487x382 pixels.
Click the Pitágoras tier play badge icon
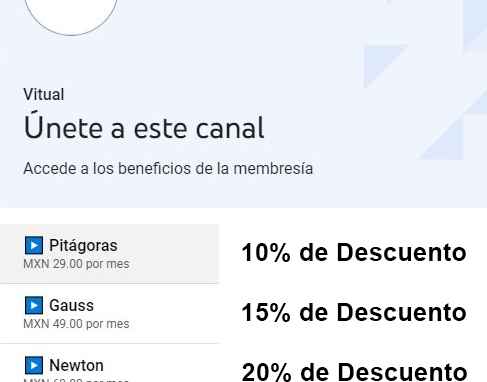tap(34, 245)
